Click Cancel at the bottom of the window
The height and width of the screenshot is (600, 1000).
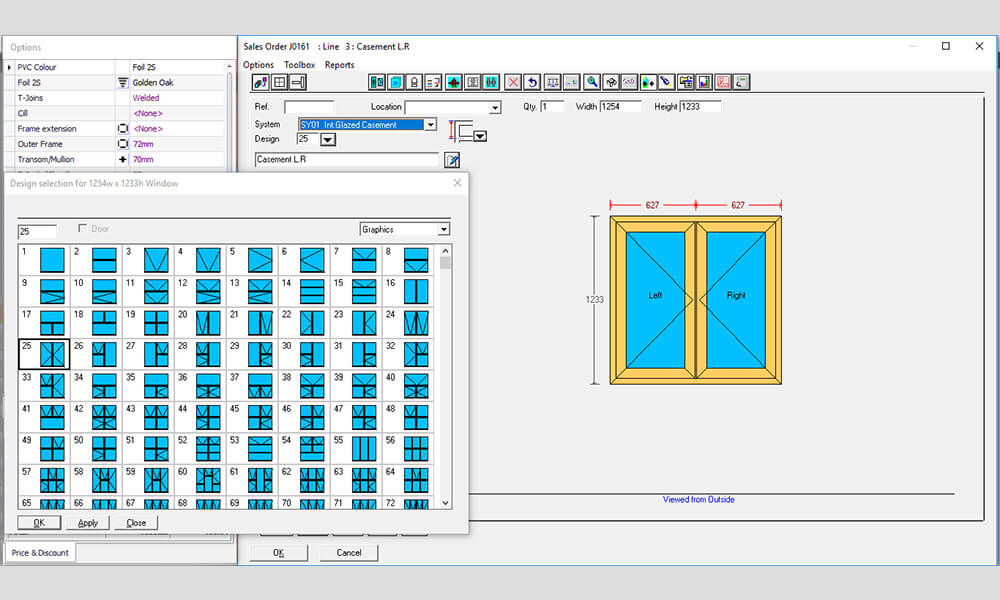(x=349, y=552)
